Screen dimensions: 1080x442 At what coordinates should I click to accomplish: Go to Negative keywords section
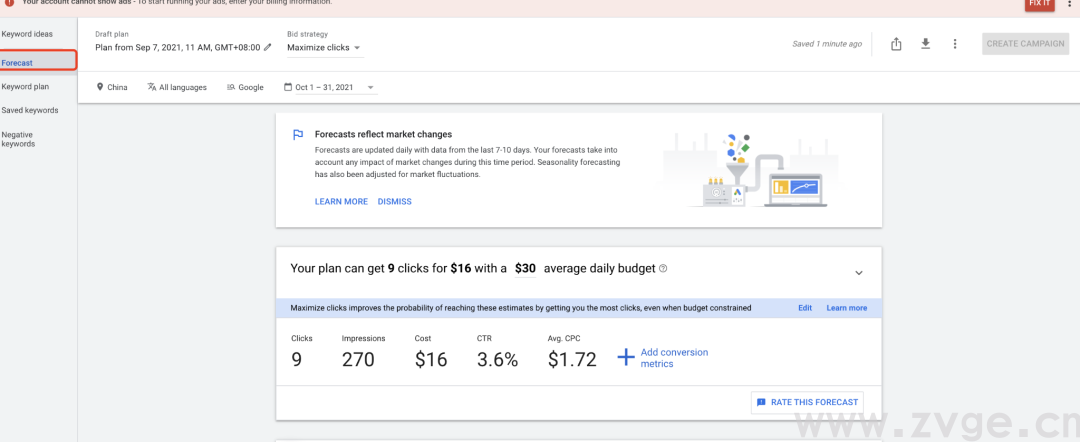pos(18,139)
